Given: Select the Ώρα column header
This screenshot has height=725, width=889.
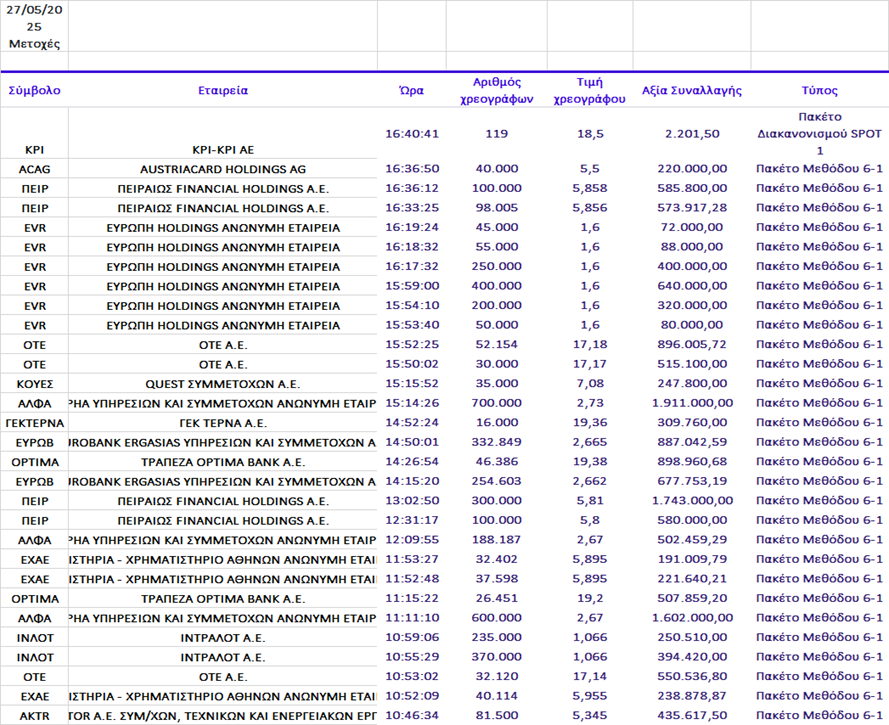Looking at the screenshot, I should point(411,90).
